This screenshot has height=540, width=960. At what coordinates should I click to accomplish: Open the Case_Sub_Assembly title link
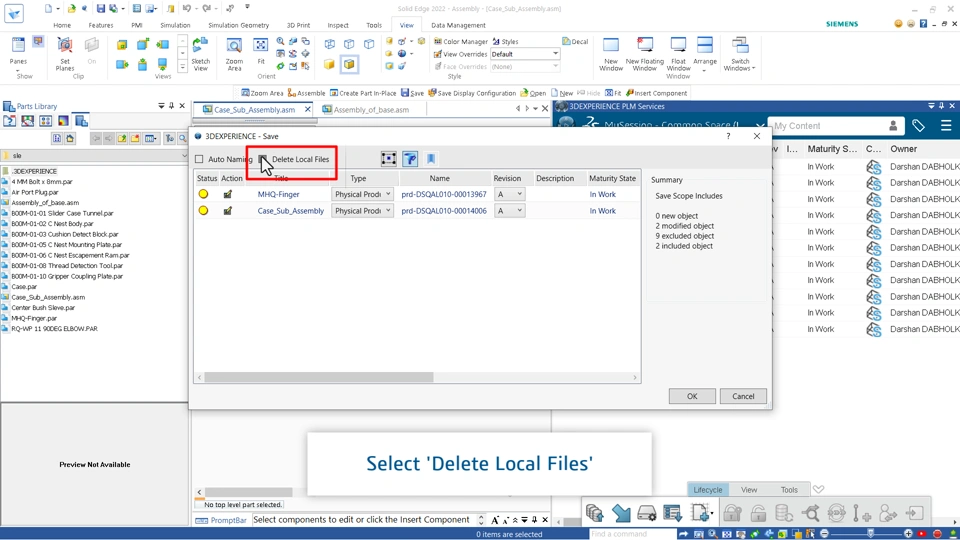(291, 211)
